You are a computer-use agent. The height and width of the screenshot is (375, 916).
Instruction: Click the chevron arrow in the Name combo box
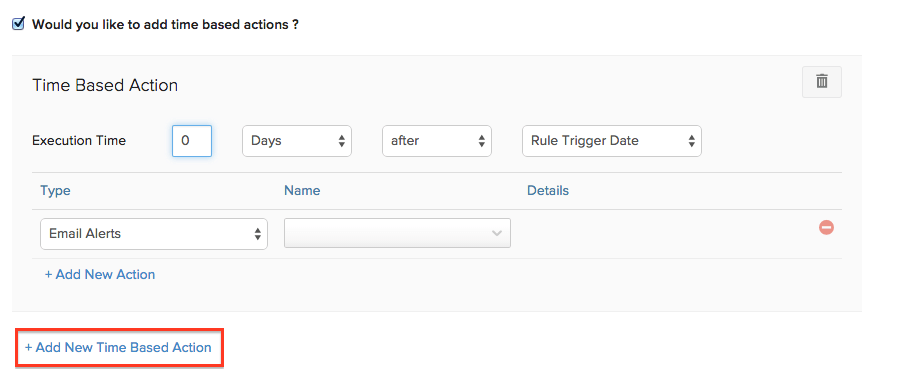[x=497, y=234]
